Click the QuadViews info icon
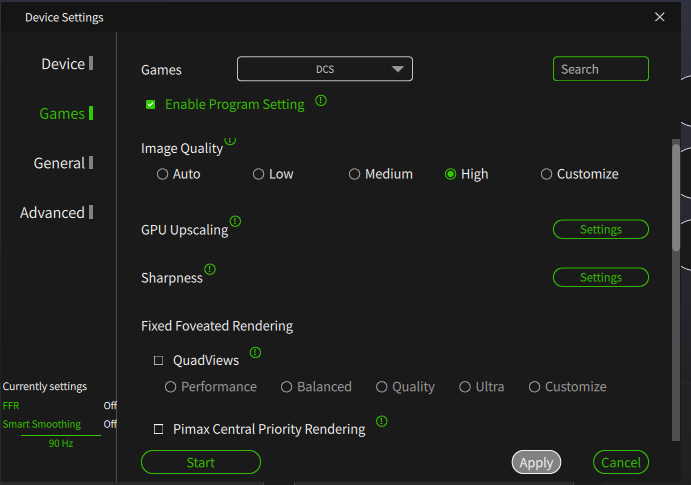This screenshot has width=691, height=485. click(x=255, y=352)
